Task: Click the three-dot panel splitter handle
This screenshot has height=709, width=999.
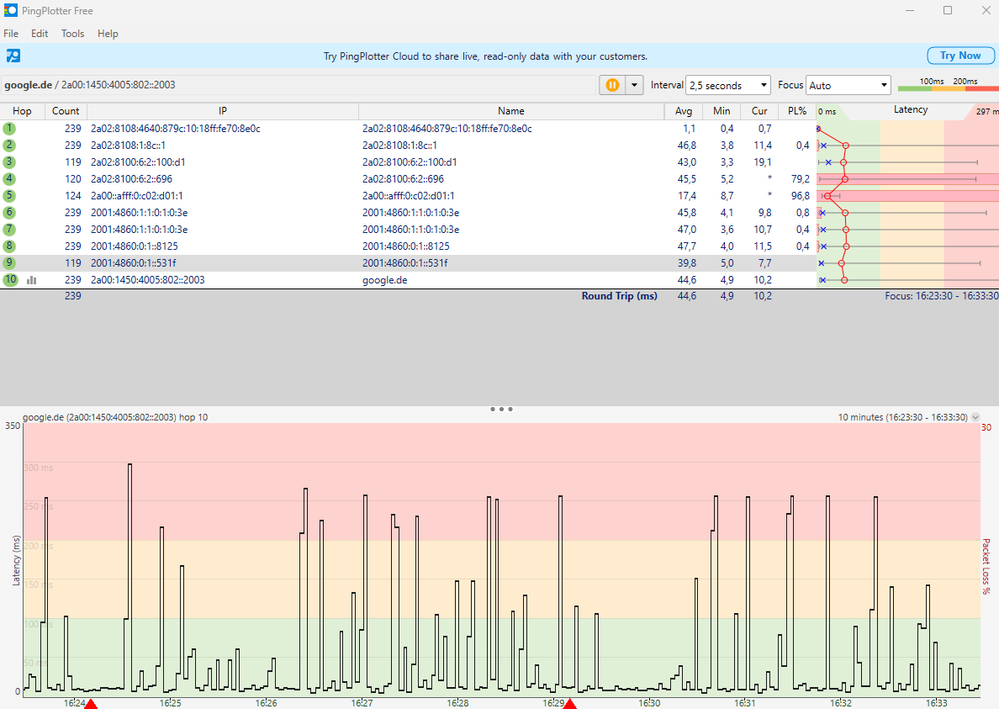Action: pyautogui.click(x=501, y=409)
